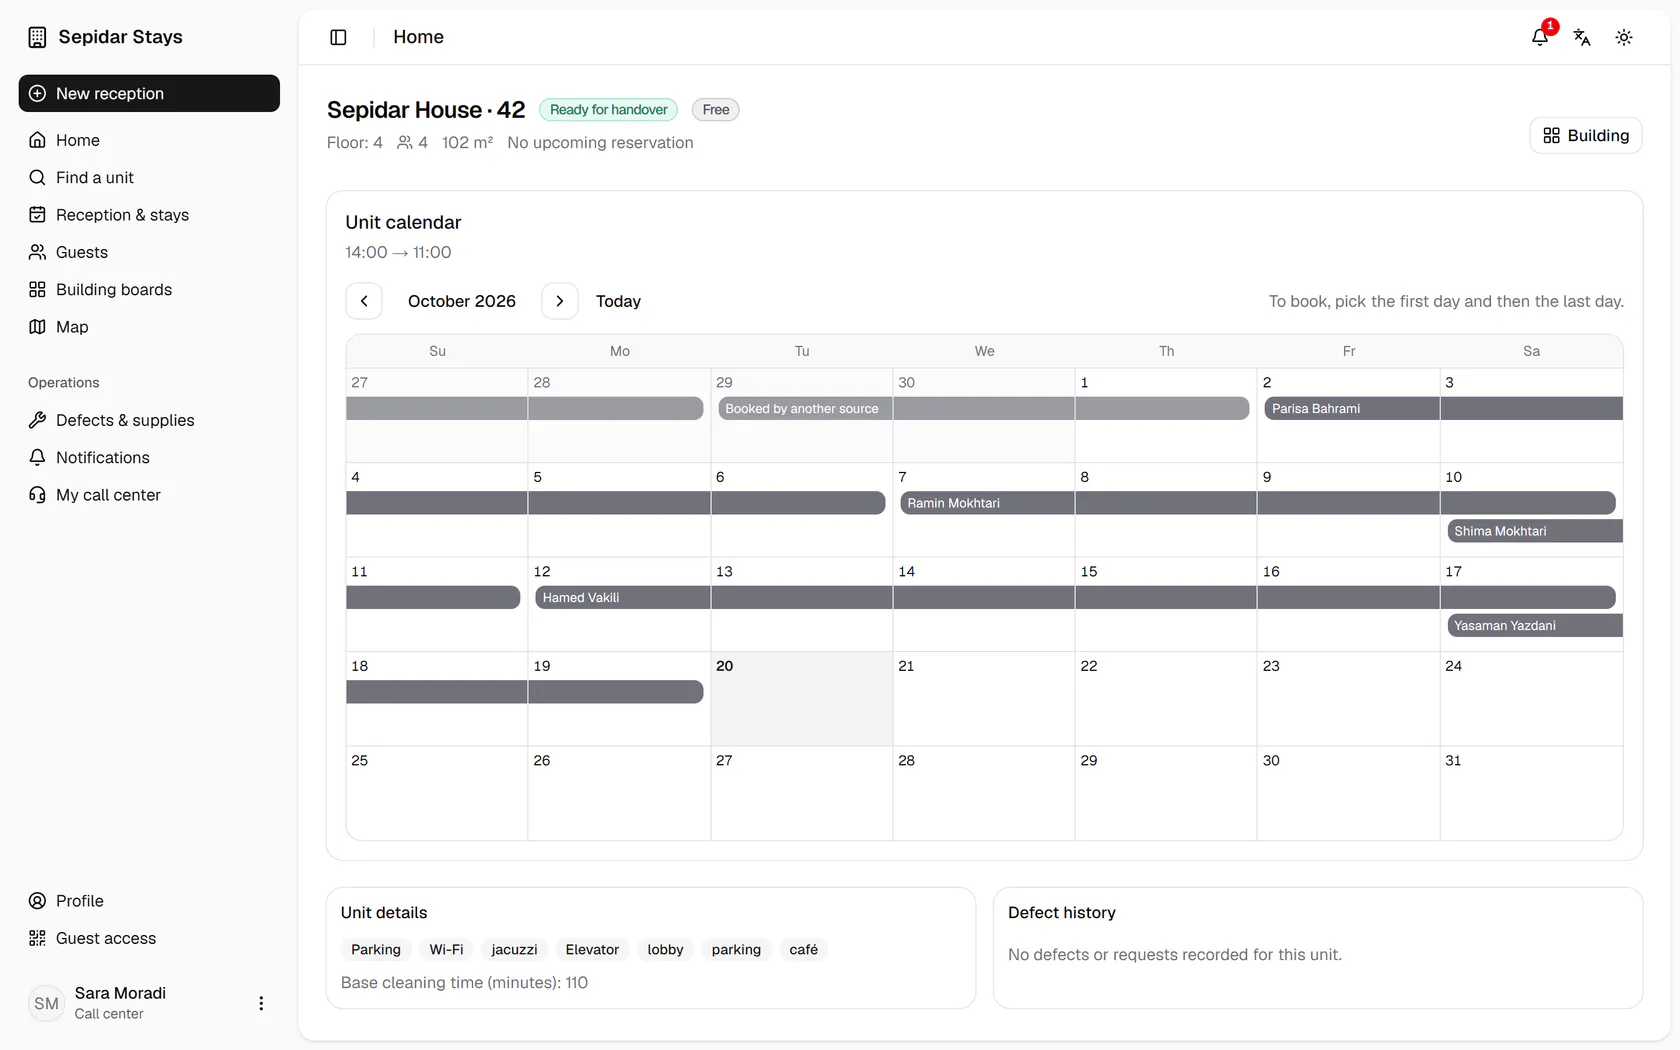Open the Map page
Screen dimensions: 1680x1050
[149, 327]
